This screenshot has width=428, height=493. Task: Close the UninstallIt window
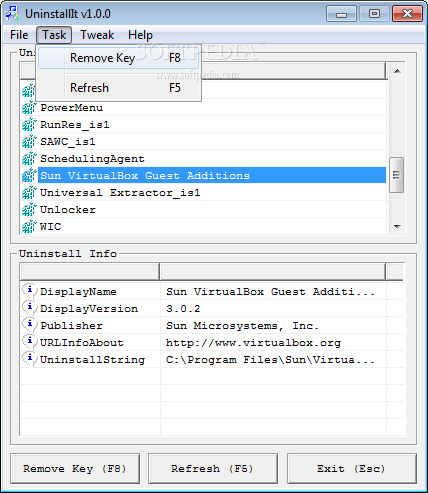pos(407,14)
